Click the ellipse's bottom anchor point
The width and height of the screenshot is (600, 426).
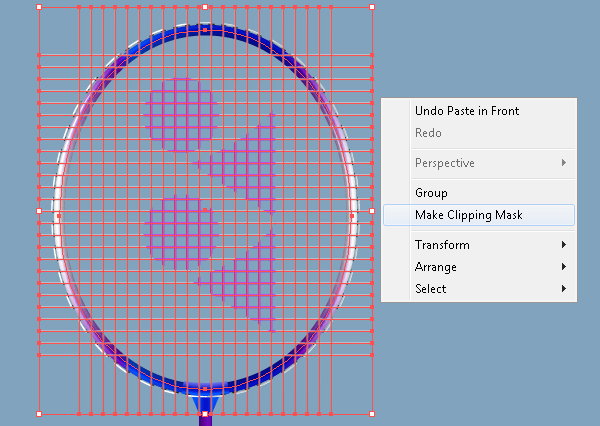click(205, 389)
